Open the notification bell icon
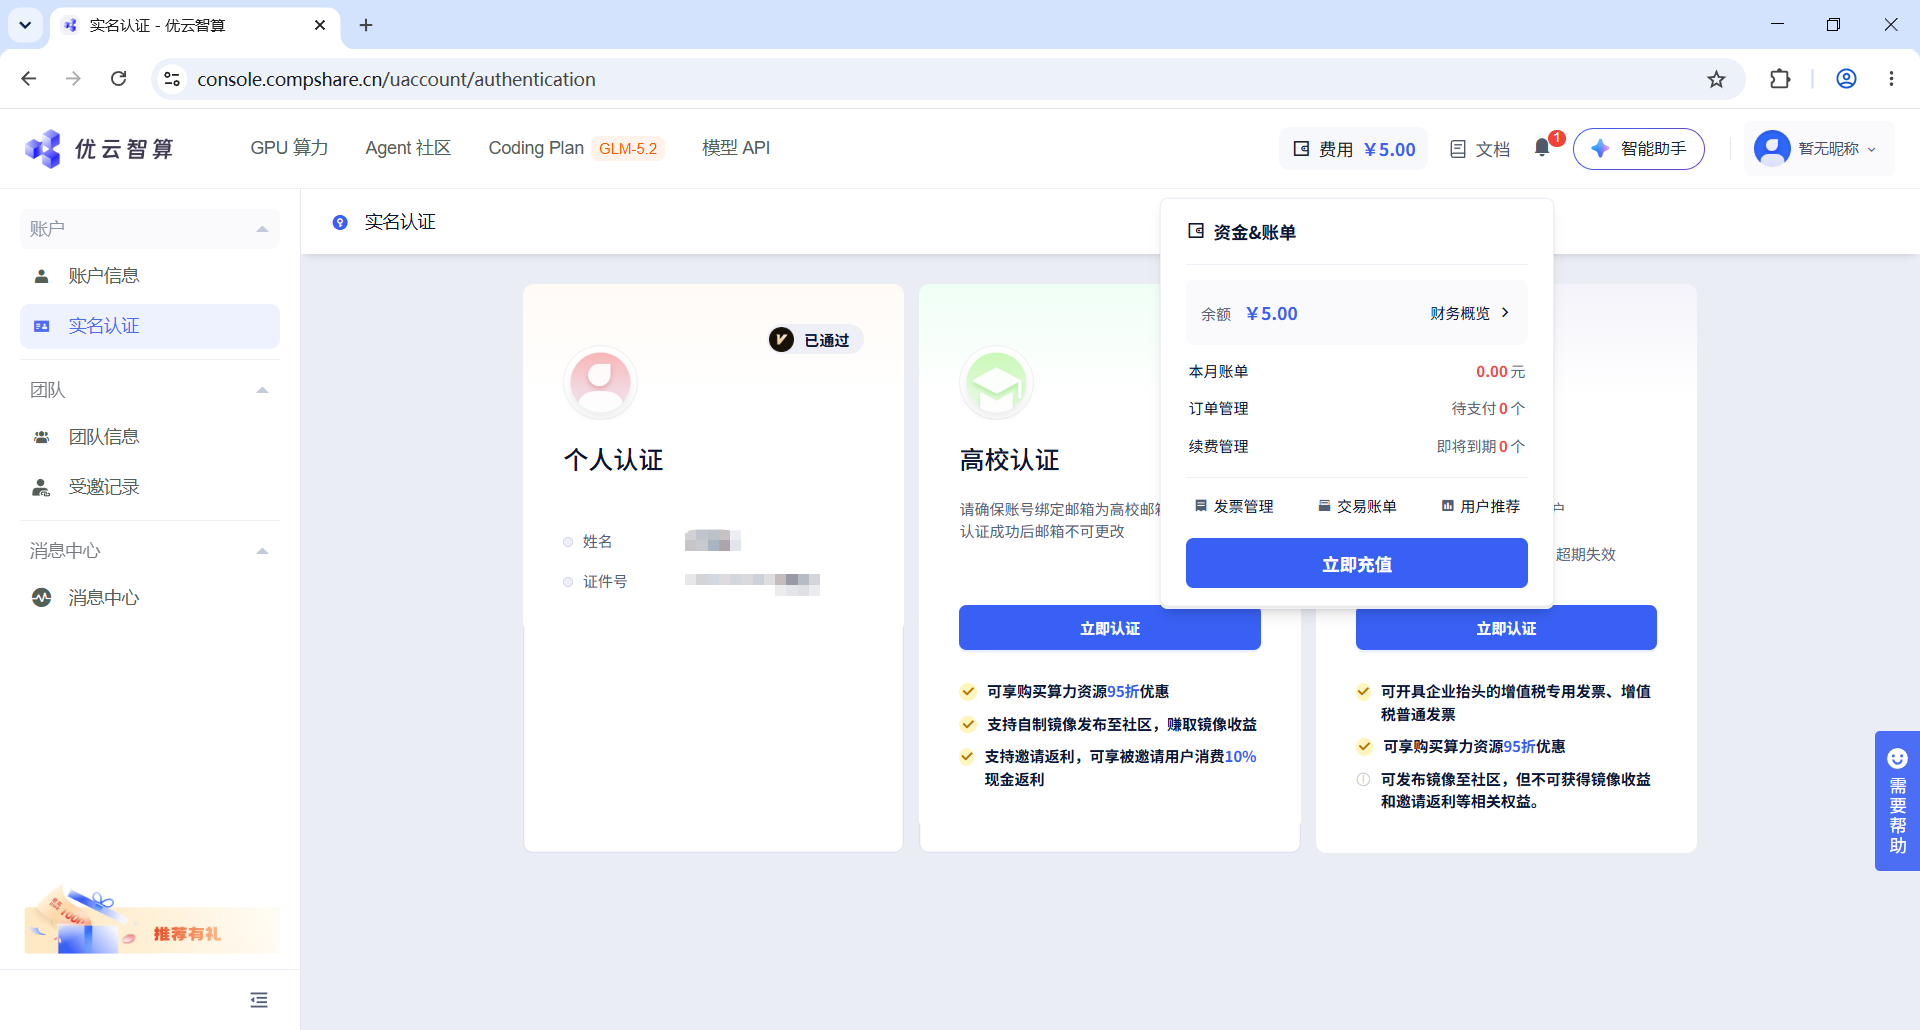 tap(1542, 148)
